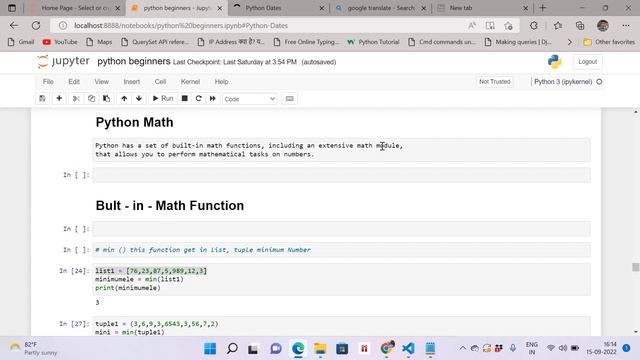Open the Other favorites folder

609,42
